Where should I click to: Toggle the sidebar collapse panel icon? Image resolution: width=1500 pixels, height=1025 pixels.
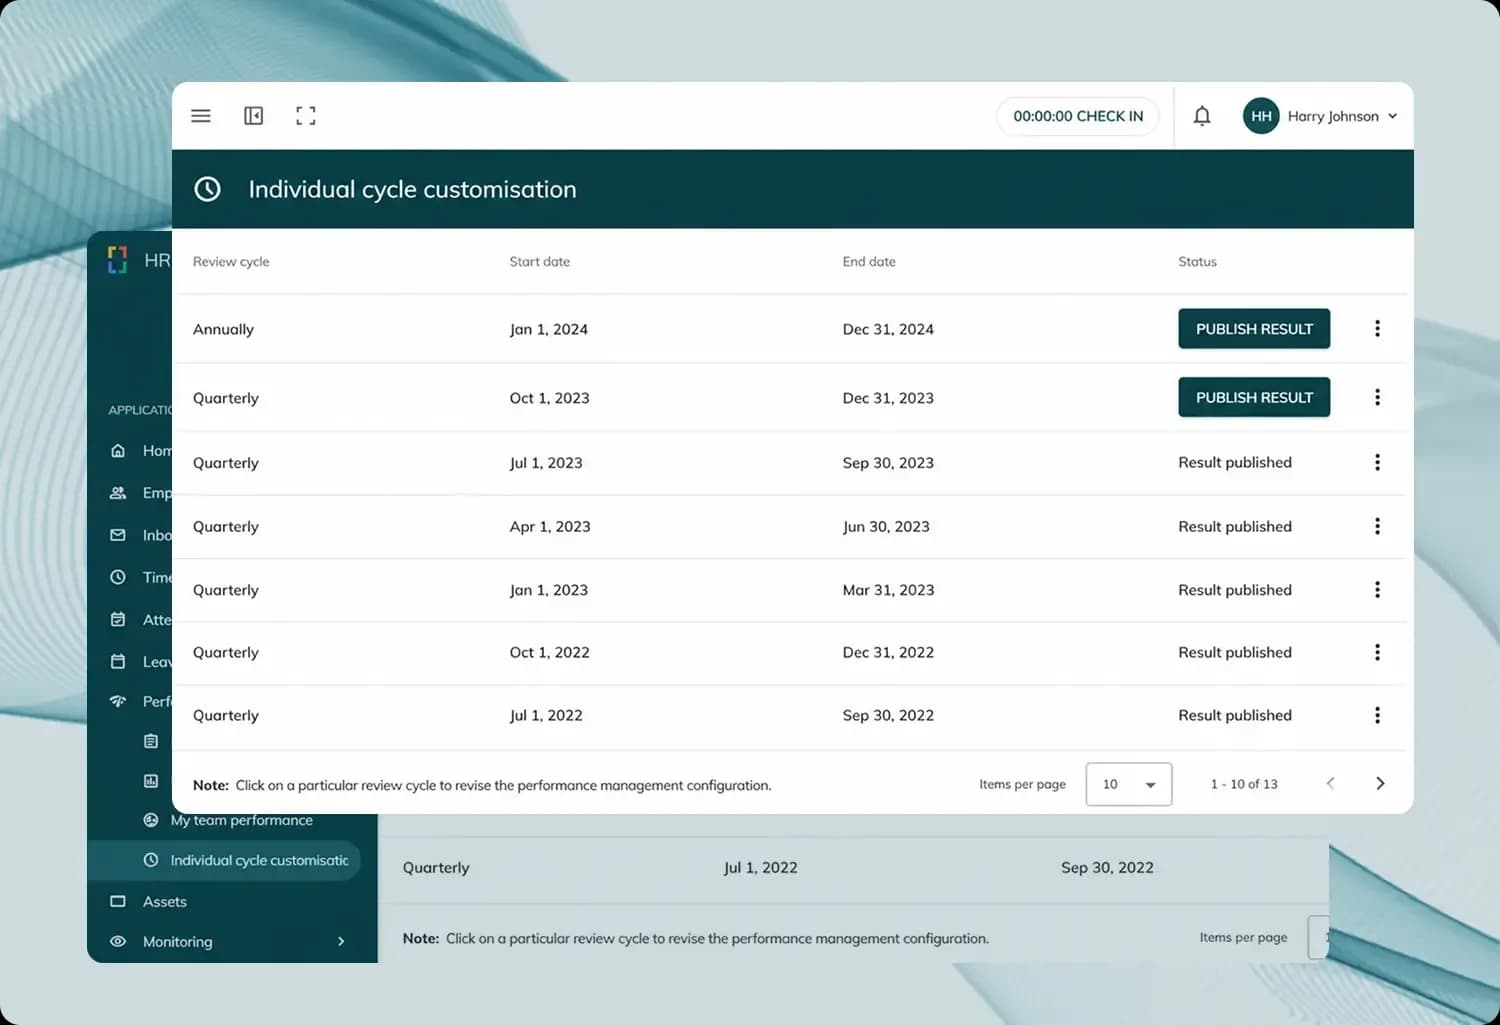point(254,116)
